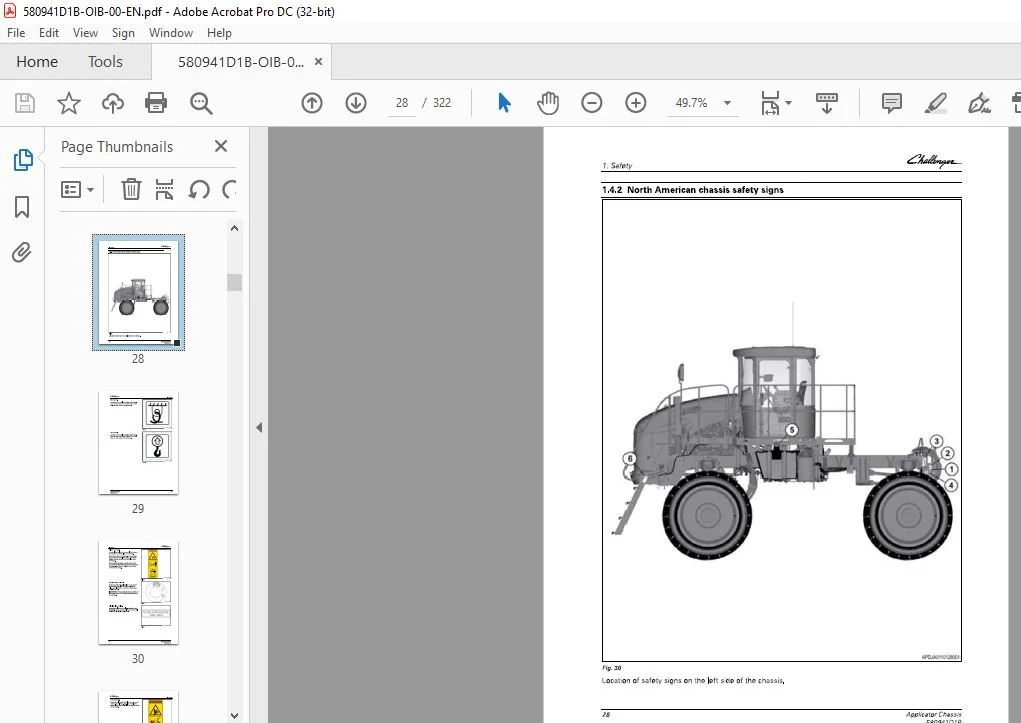Open the Page Thumbnails pane icon
1021x723 pixels.
pos(23,160)
